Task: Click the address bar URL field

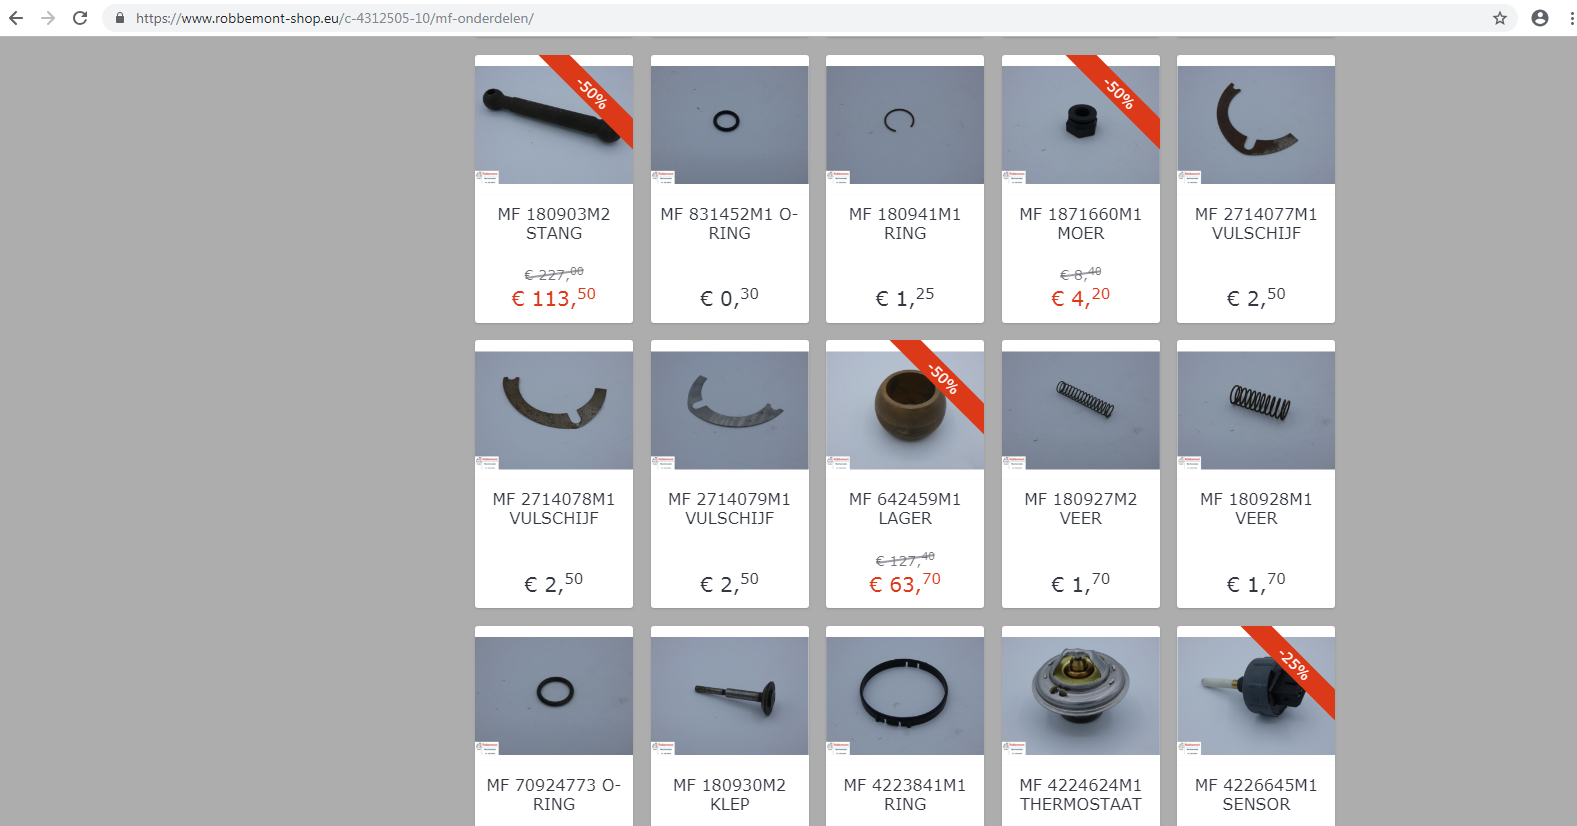Action: click(800, 18)
